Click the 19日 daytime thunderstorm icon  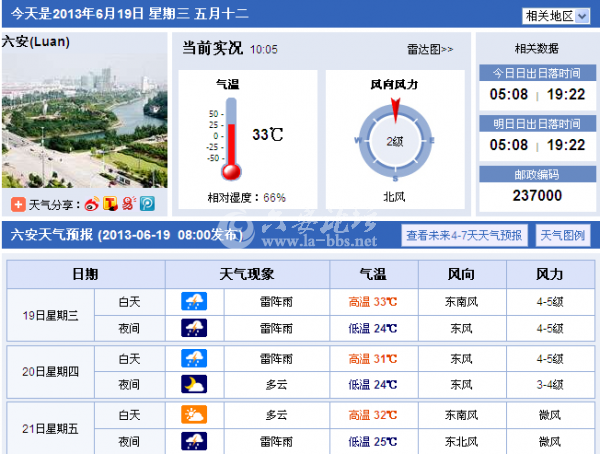[x=194, y=301]
